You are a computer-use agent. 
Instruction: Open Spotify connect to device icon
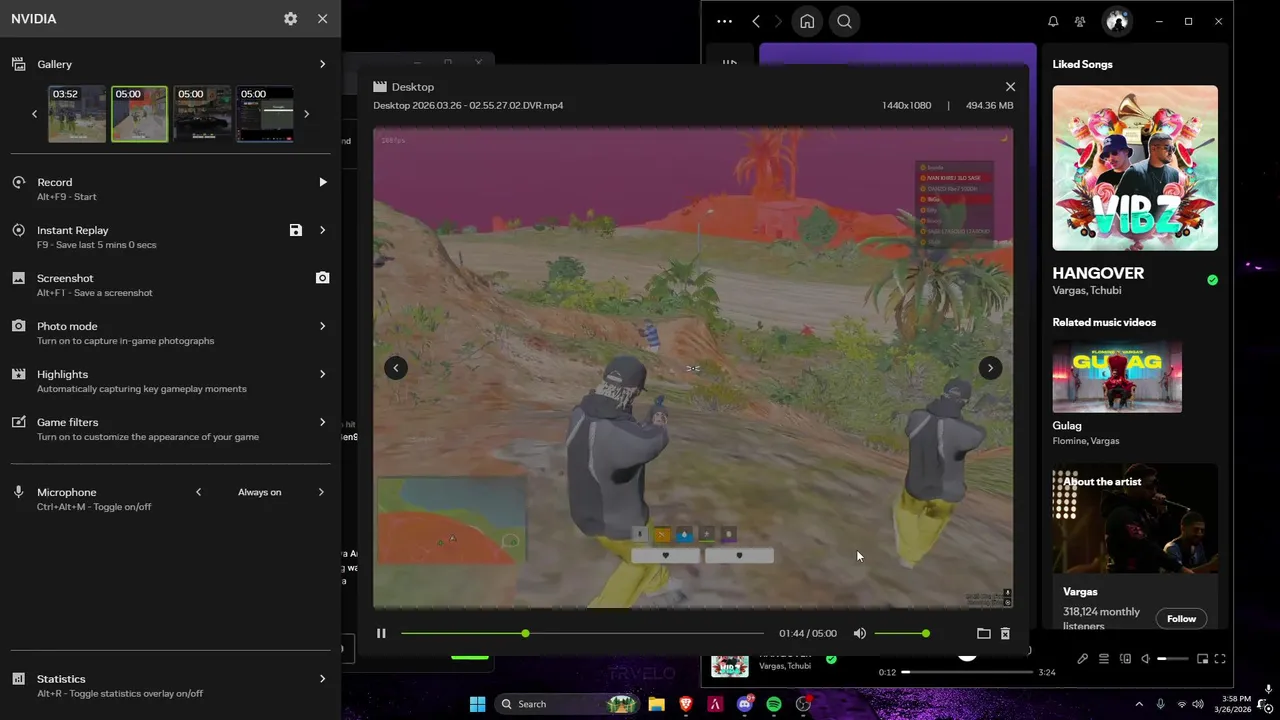(1125, 659)
